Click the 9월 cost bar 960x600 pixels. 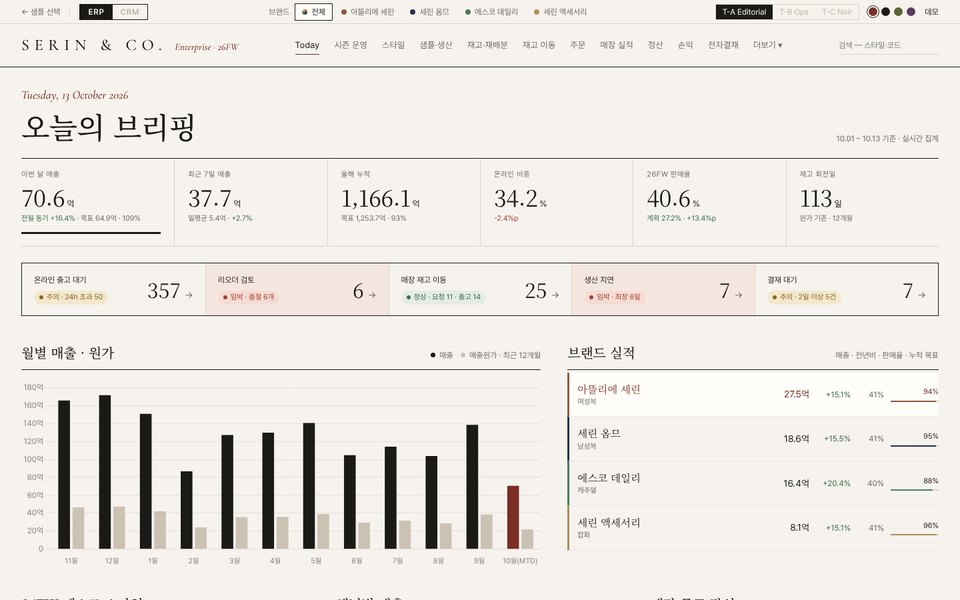tap(486, 531)
